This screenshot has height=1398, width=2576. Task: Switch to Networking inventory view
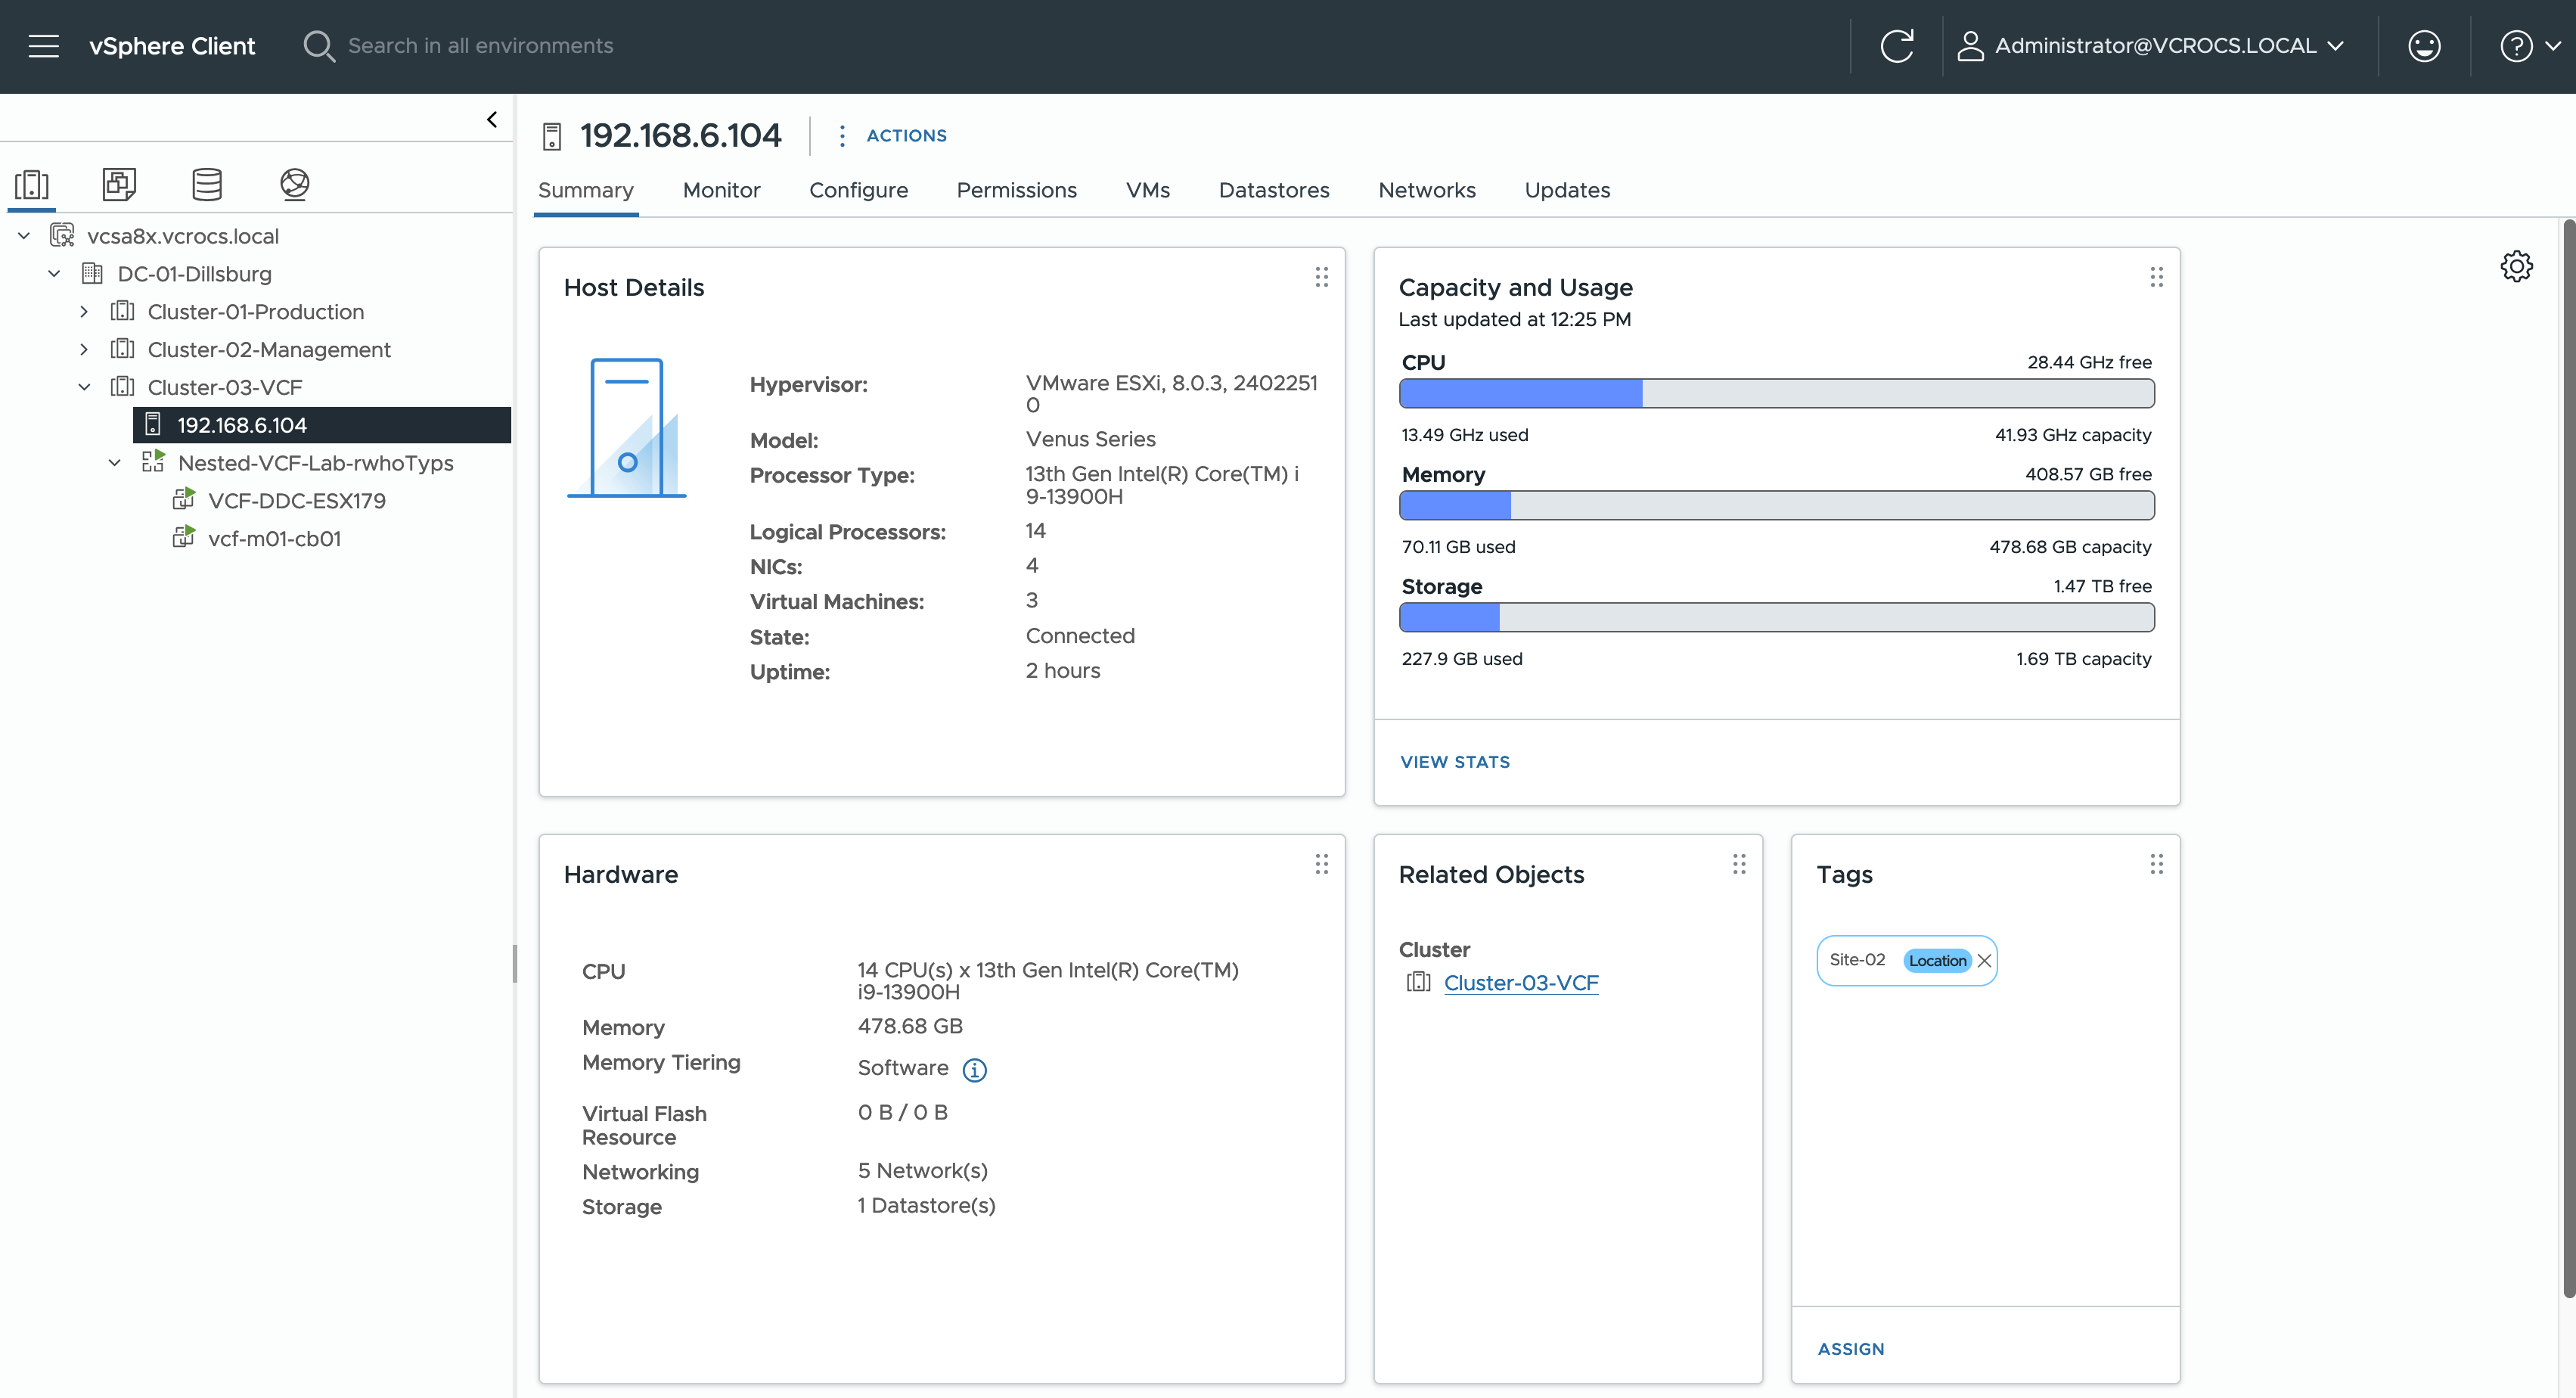tap(294, 184)
